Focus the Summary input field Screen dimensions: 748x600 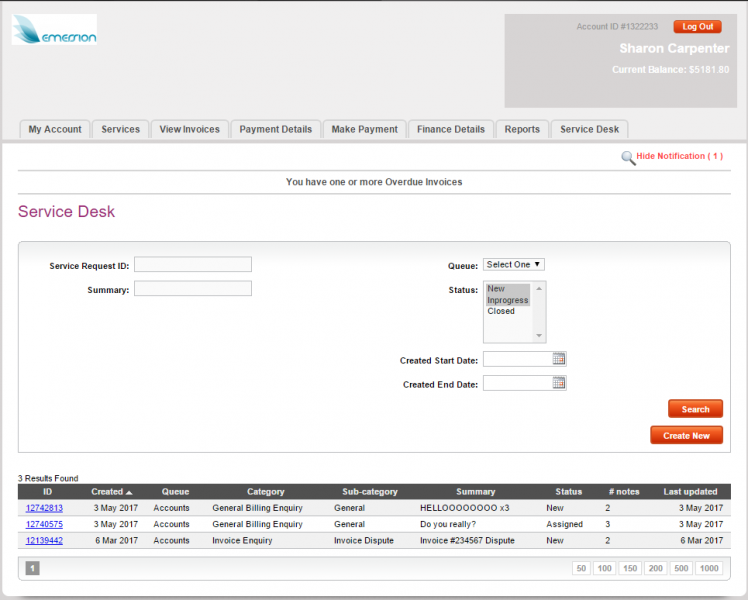pyautogui.click(x=193, y=288)
